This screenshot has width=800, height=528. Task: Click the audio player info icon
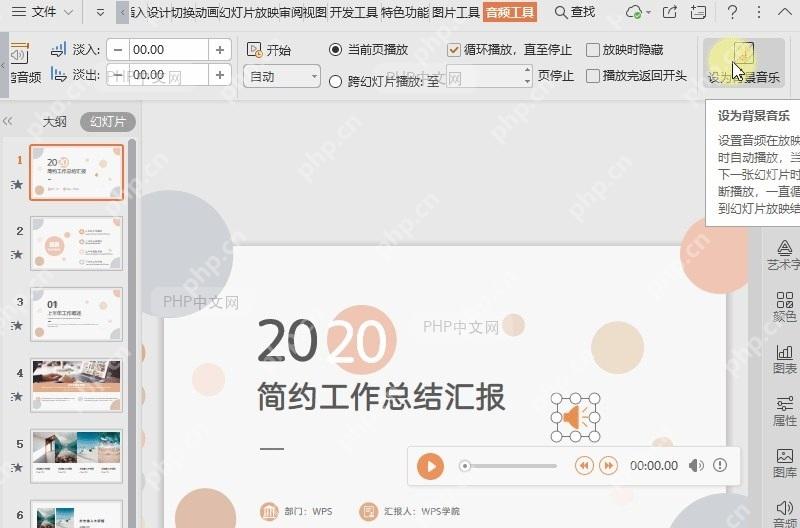[x=720, y=465]
